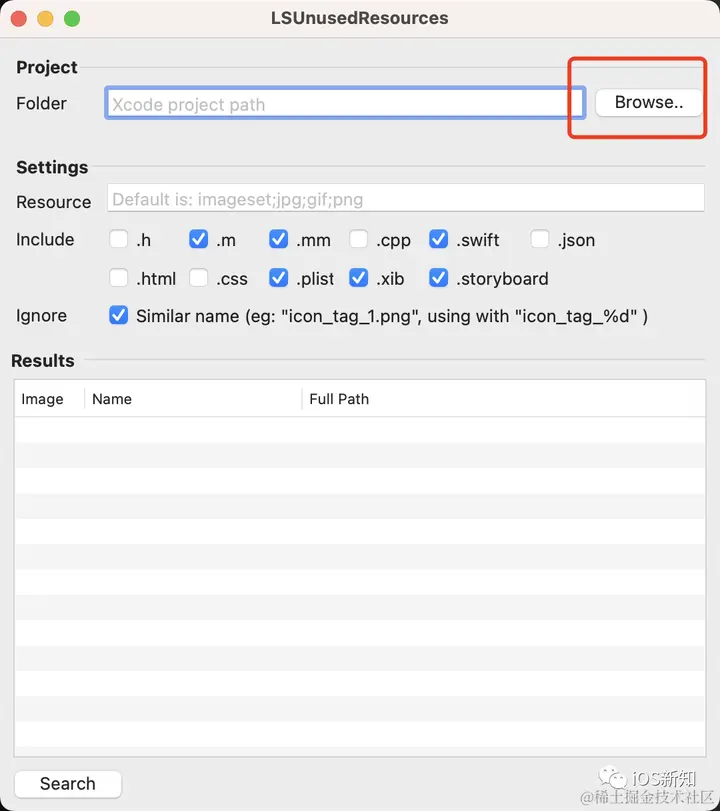Image resolution: width=720 pixels, height=811 pixels.
Task: Turn on the .css checkbox
Action: pyautogui.click(x=199, y=278)
